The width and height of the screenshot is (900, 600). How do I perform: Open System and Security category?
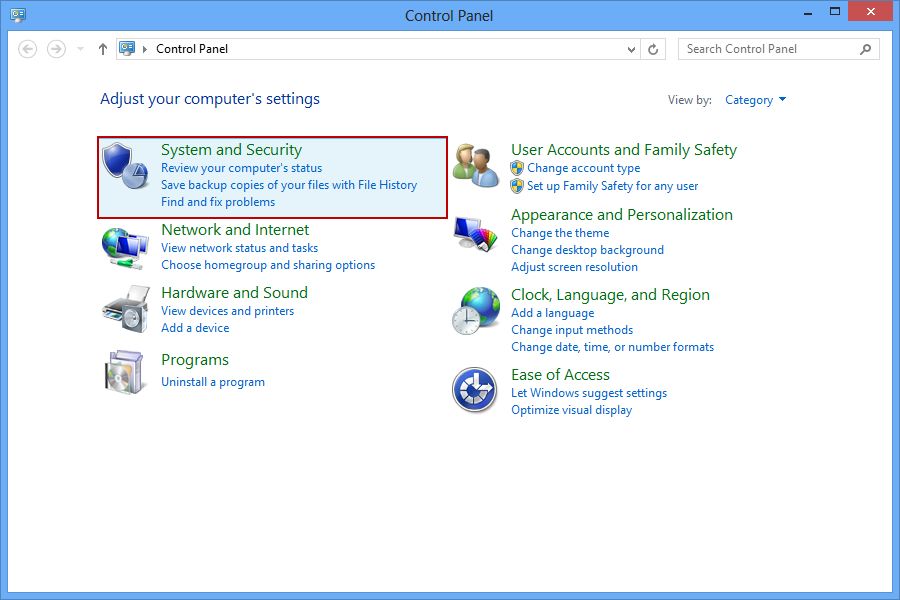pos(231,150)
